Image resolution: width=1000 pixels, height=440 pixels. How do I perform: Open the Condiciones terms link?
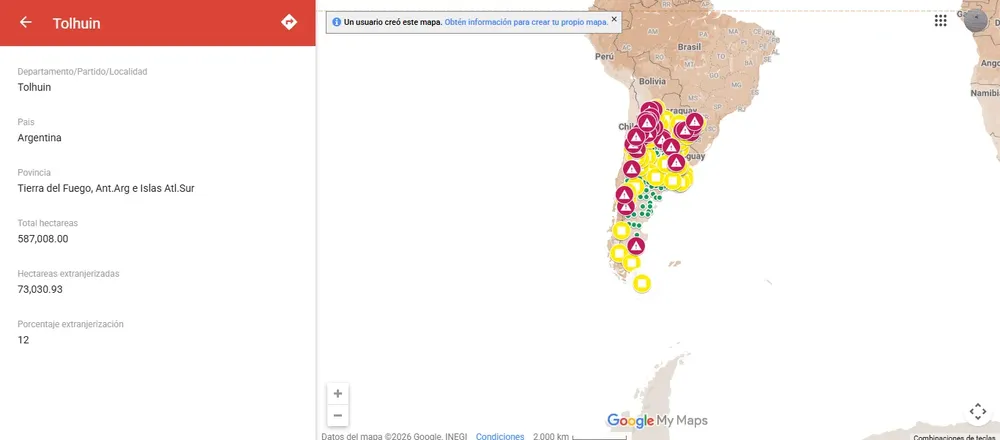500,436
